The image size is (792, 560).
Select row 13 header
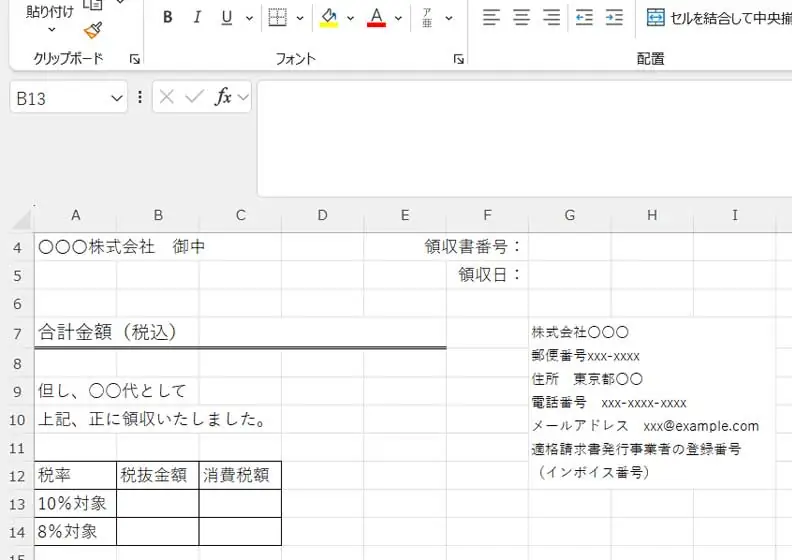coord(17,504)
